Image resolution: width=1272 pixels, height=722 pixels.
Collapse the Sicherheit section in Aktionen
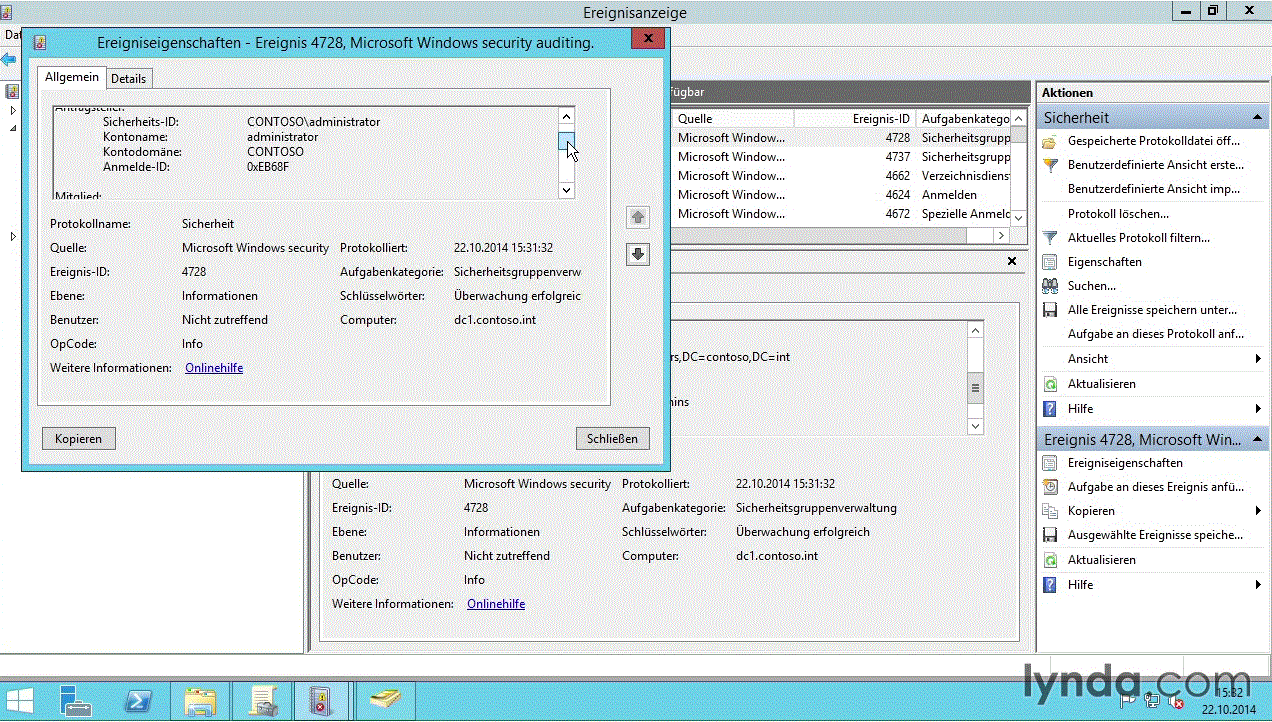click(x=1257, y=117)
